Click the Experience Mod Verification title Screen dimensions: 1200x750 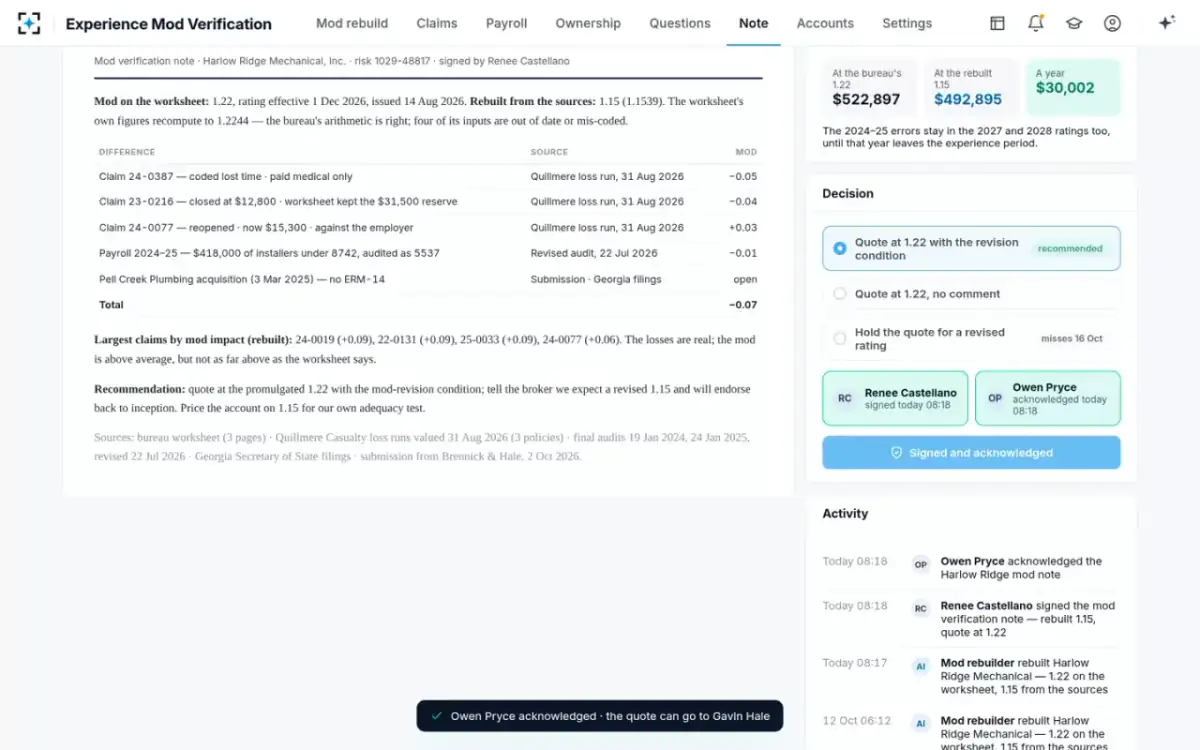168,24
